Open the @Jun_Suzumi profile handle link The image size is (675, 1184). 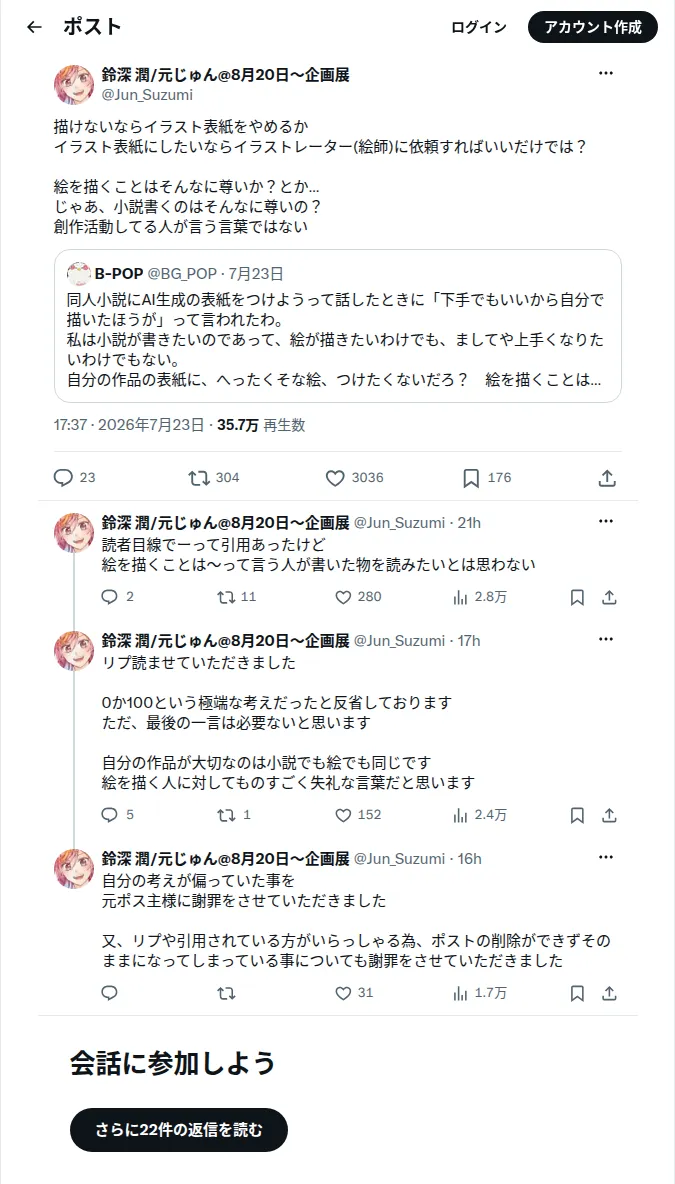tap(147, 94)
